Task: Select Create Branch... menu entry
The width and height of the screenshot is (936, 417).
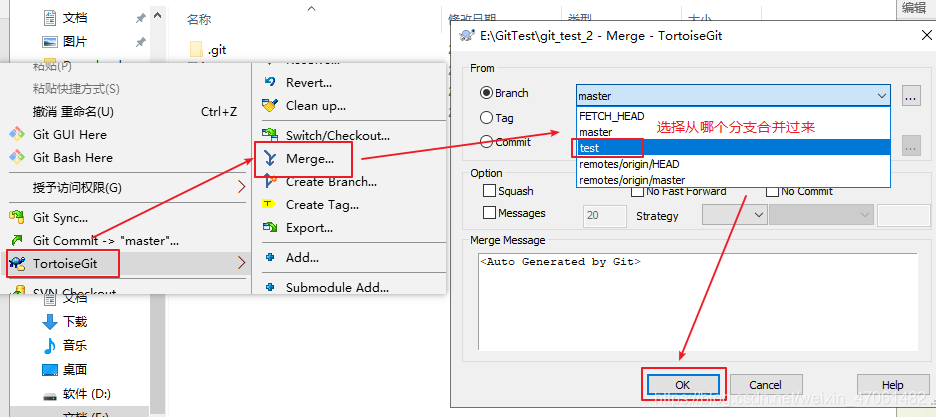Action: 331,182
